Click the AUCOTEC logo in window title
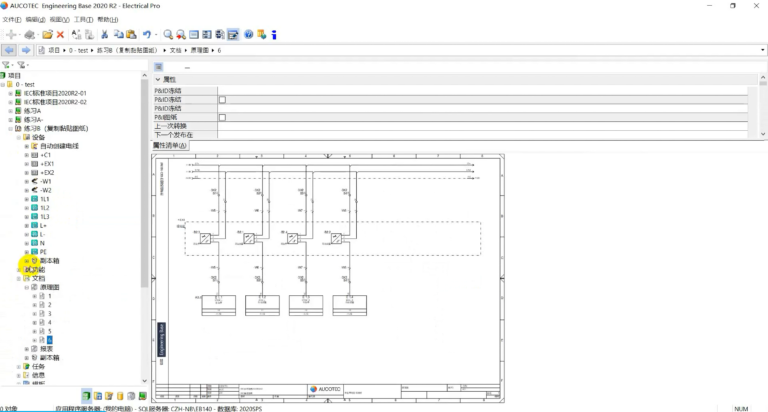The image size is (768, 412). pos(4,6)
